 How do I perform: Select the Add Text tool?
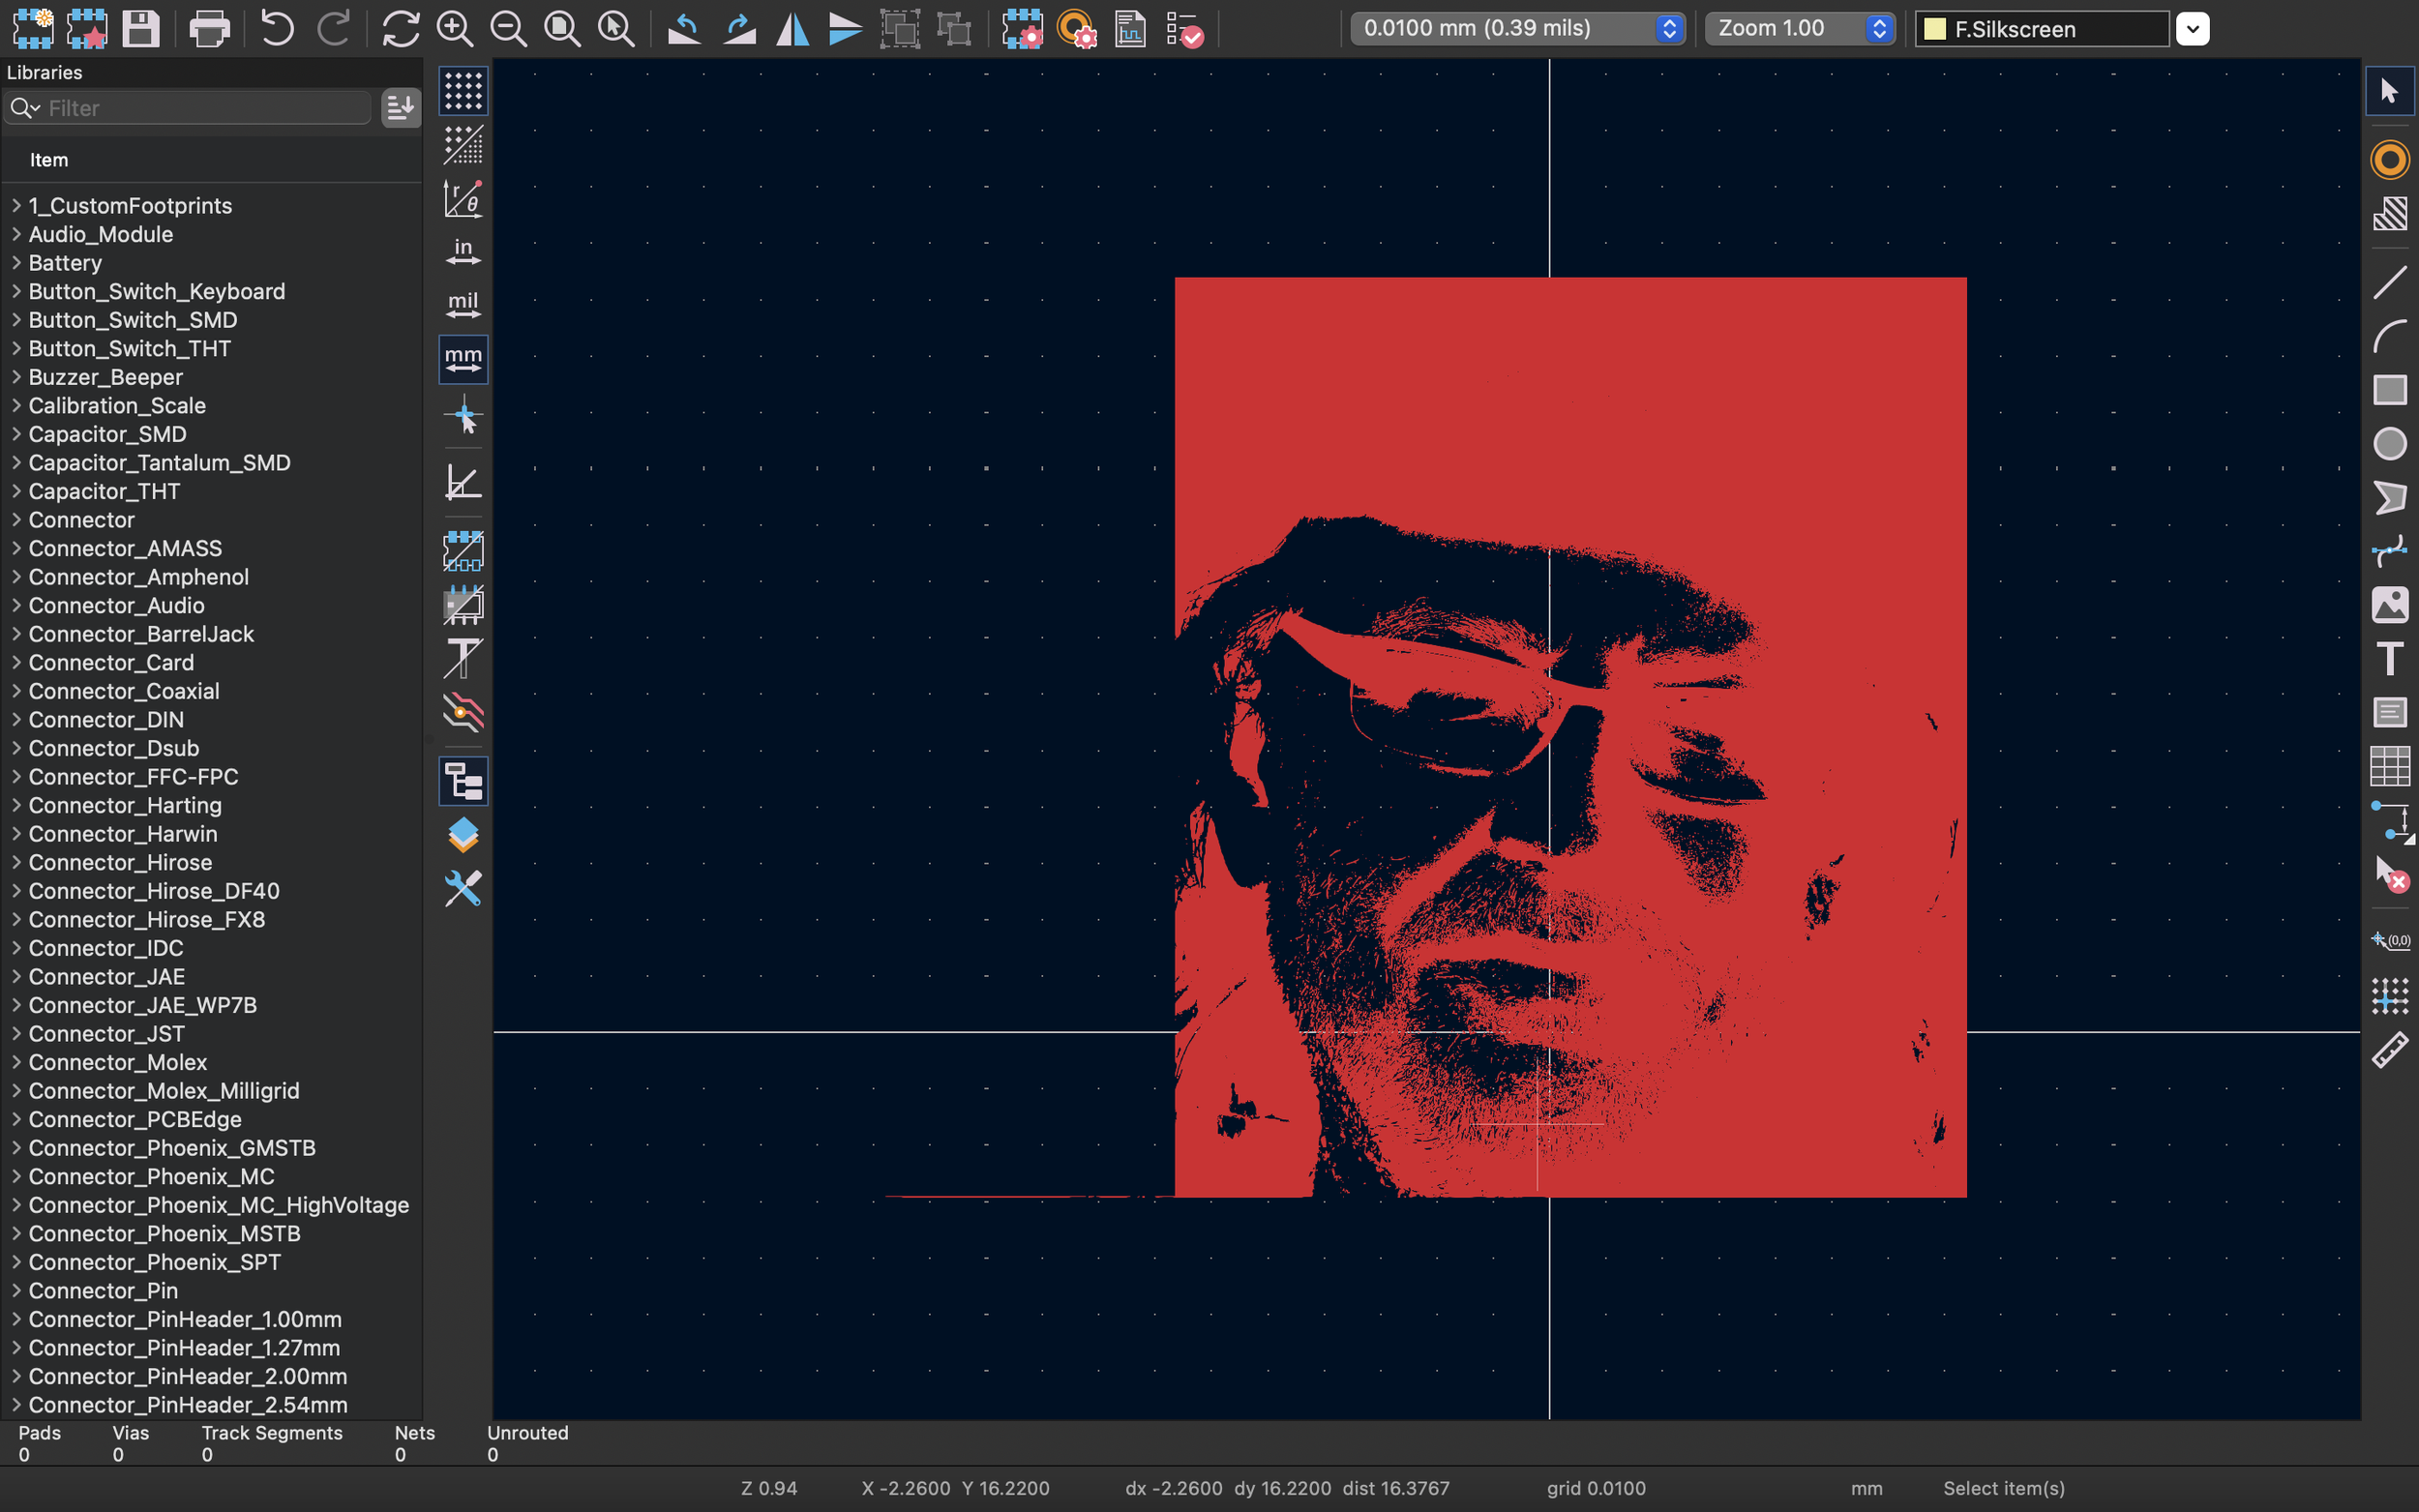[x=2389, y=659]
